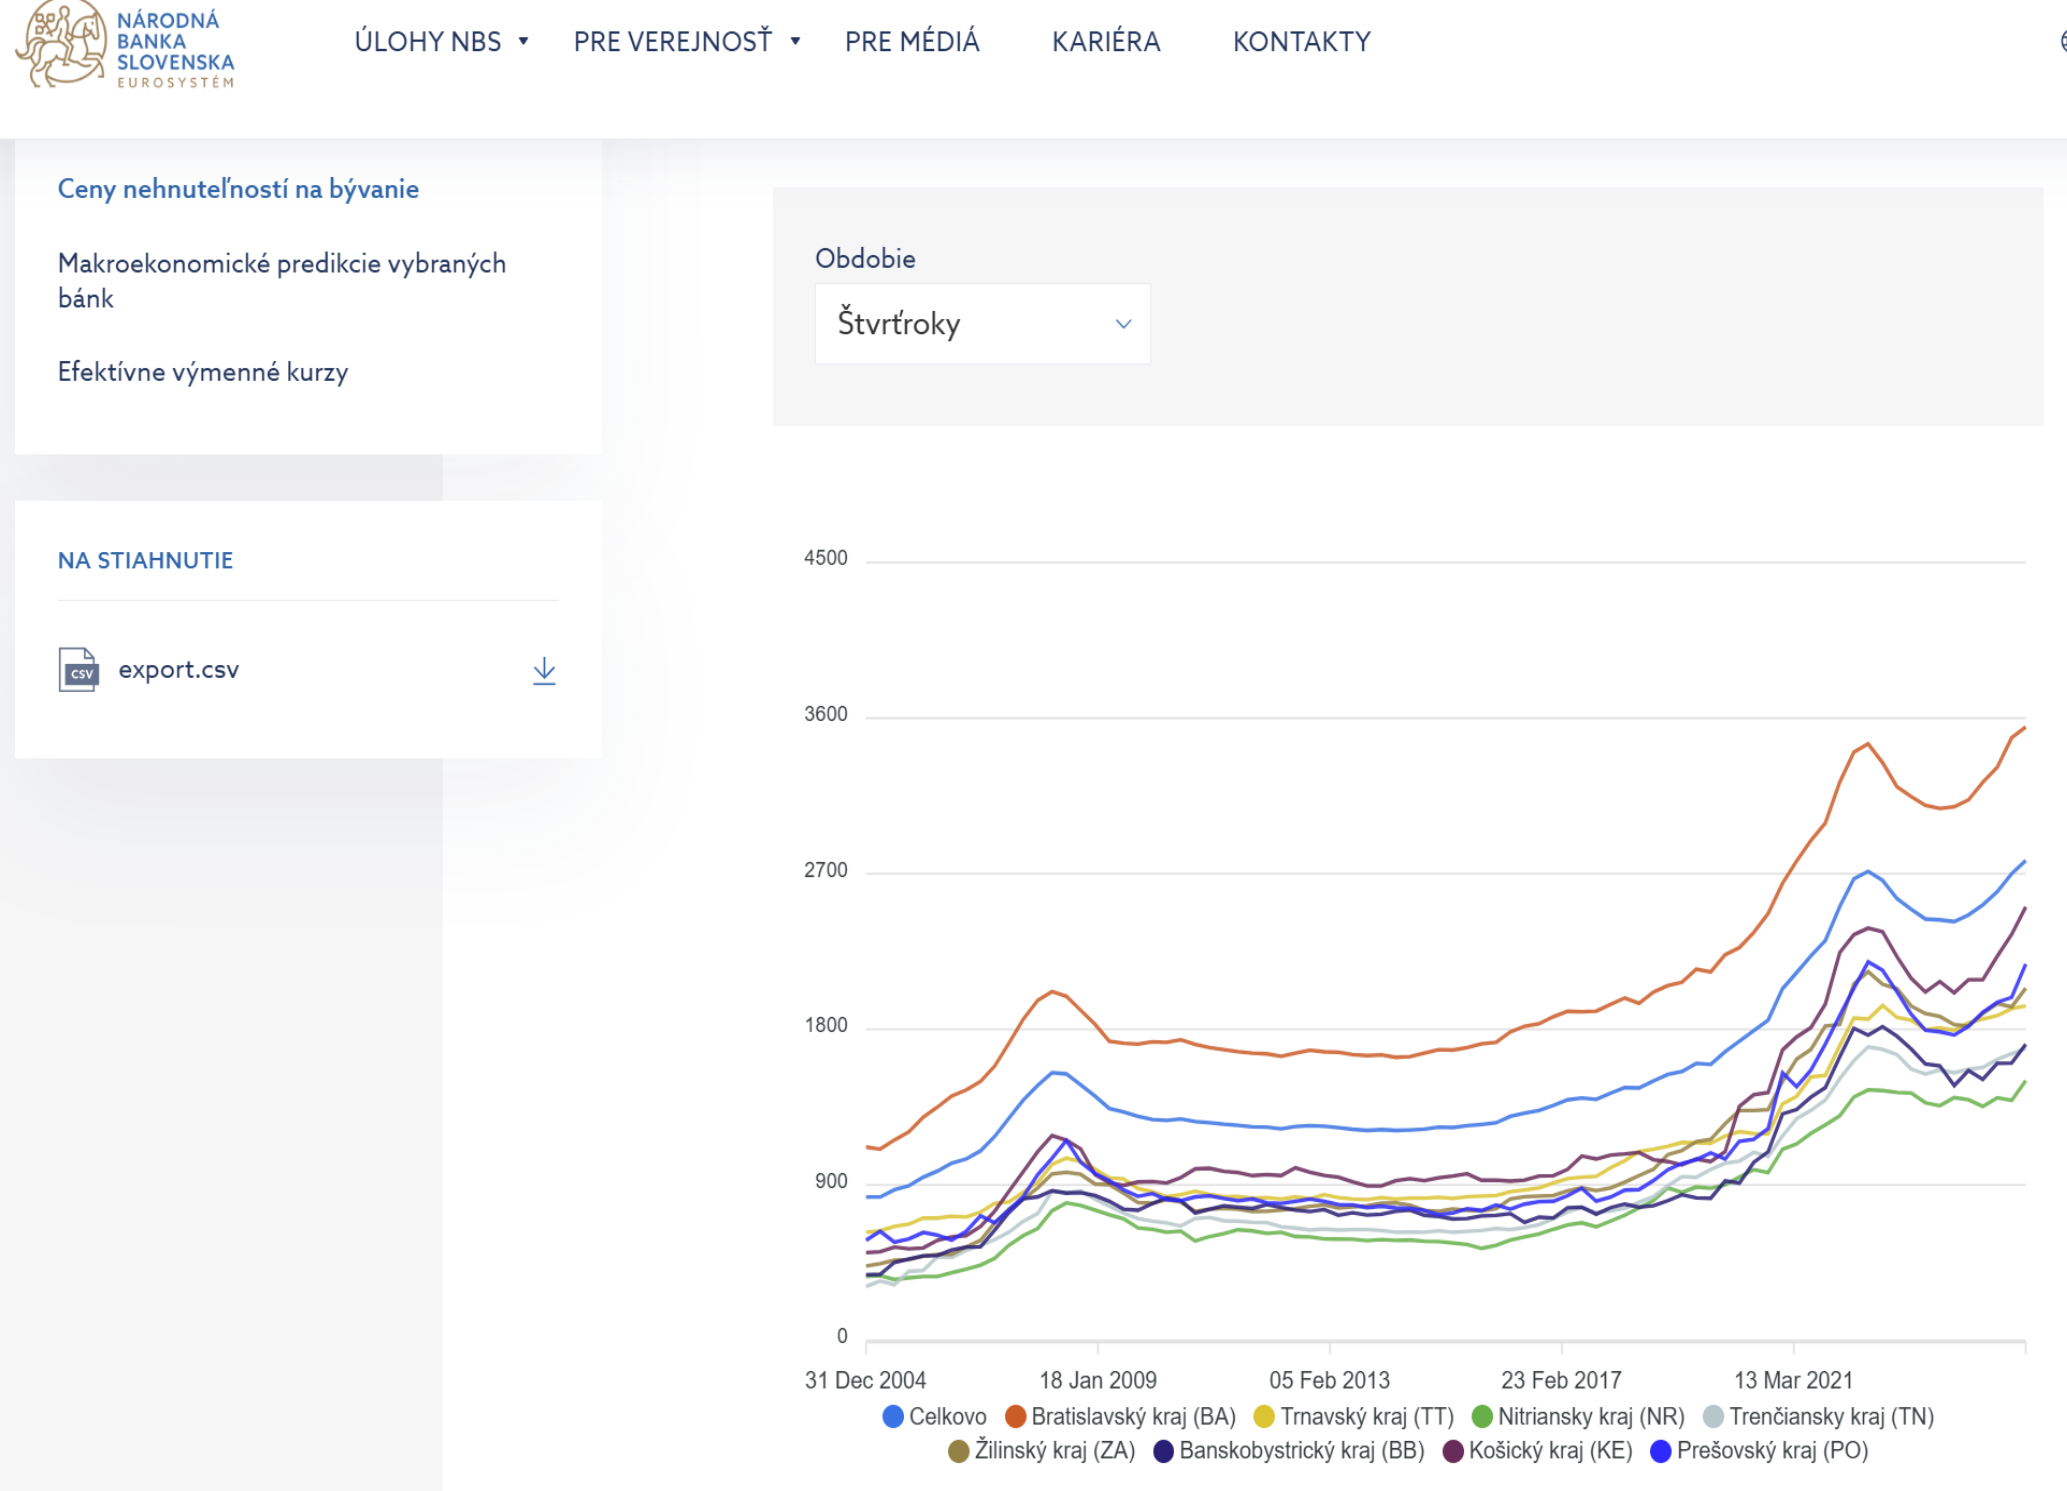Open the Obdobie Štvrťroky dropdown
The image size is (2067, 1491).
click(x=982, y=323)
